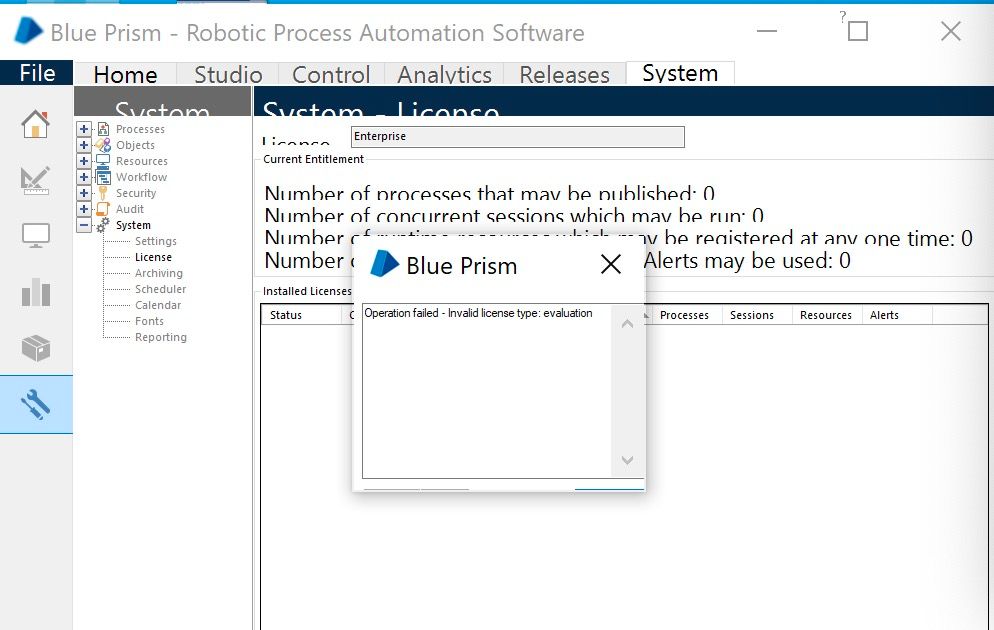The height and width of the screenshot is (630, 994).
Task: Maximize the Blue Prism window
Action: pyautogui.click(x=858, y=30)
